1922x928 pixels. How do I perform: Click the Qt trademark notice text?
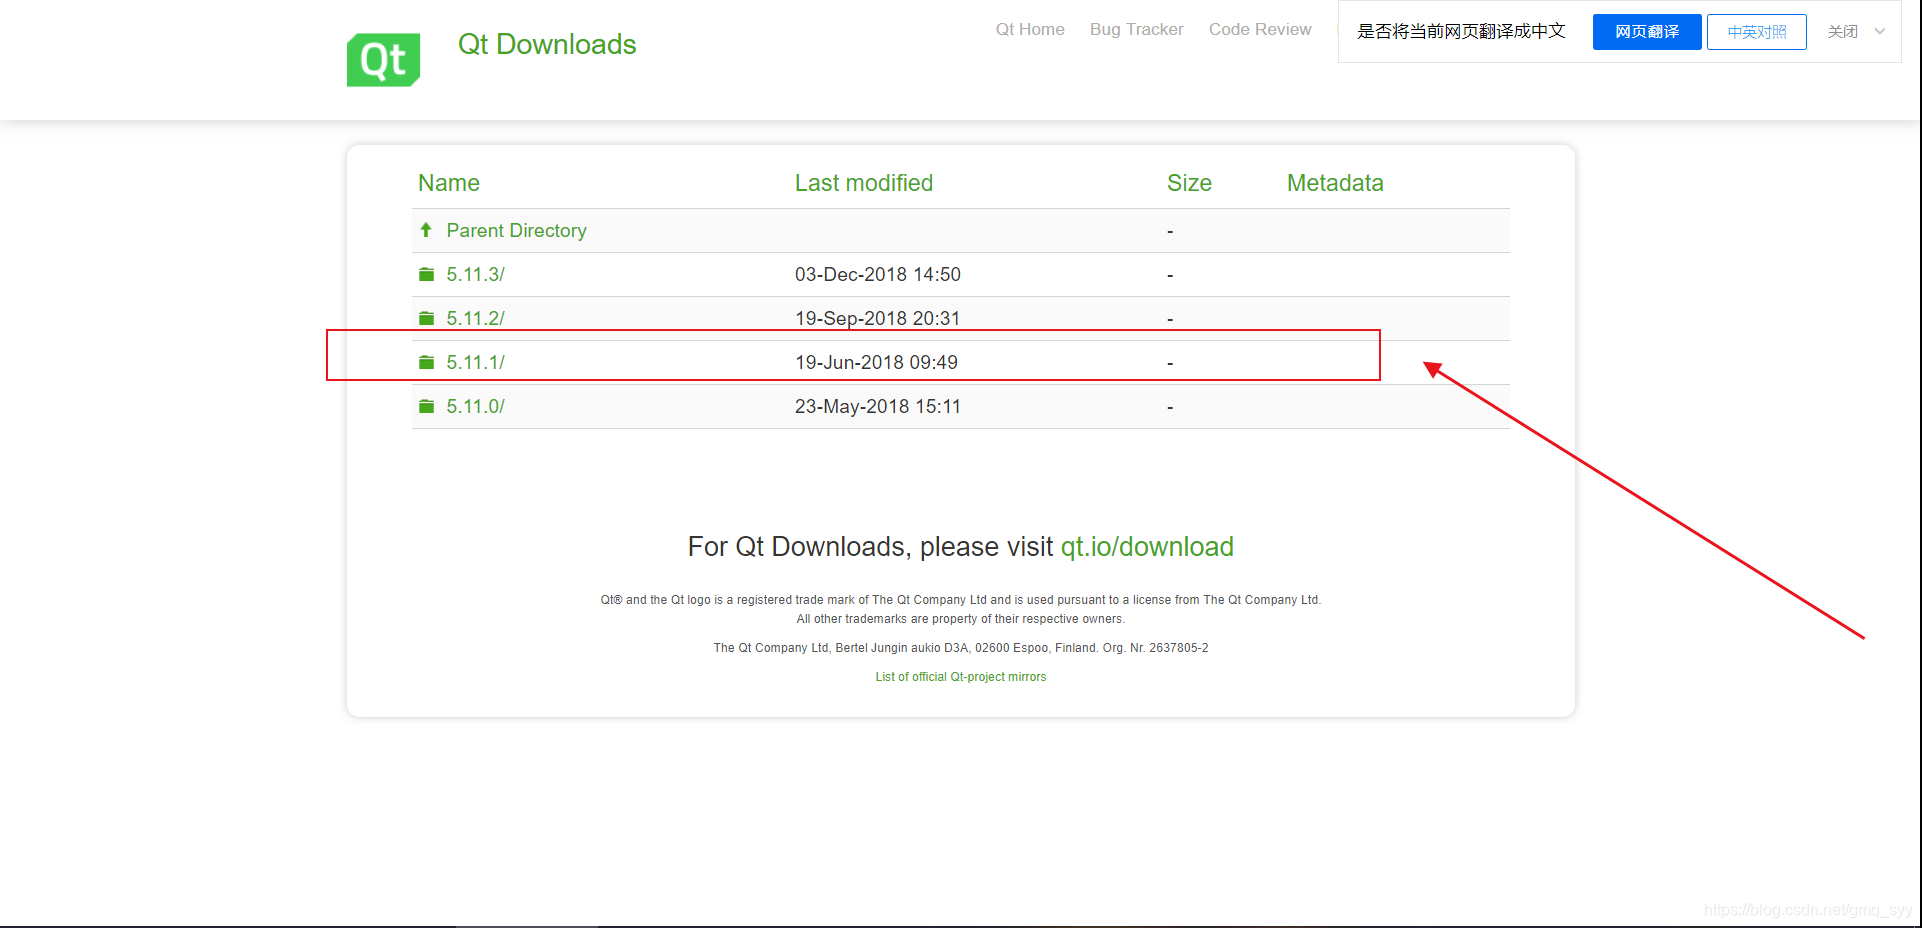[x=961, y=609]
